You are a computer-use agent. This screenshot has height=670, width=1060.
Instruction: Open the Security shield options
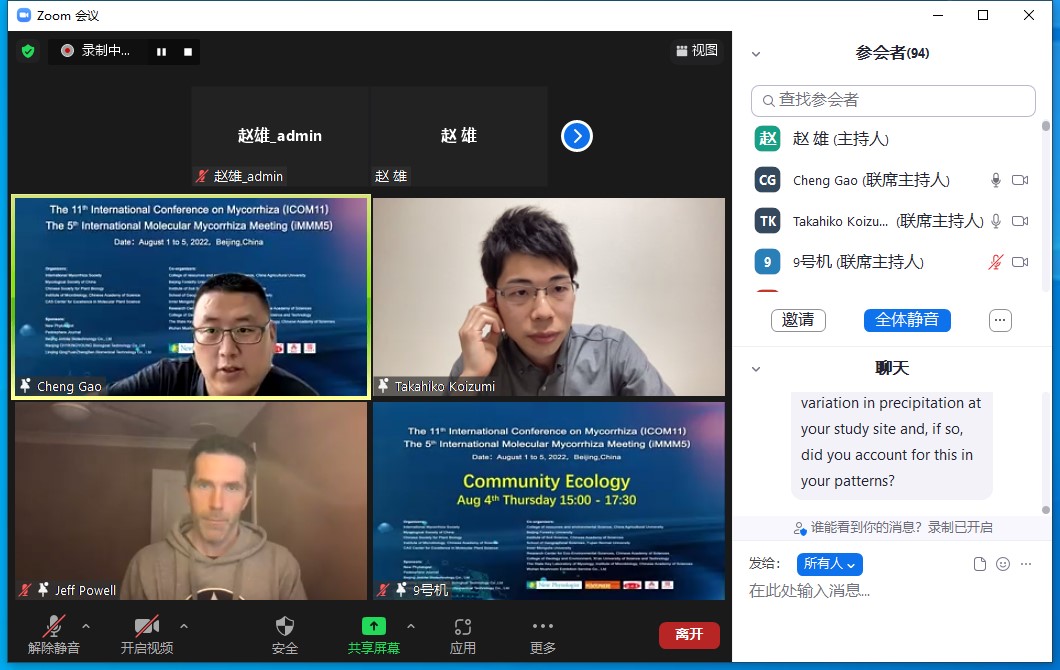click(x=285, y=627)
